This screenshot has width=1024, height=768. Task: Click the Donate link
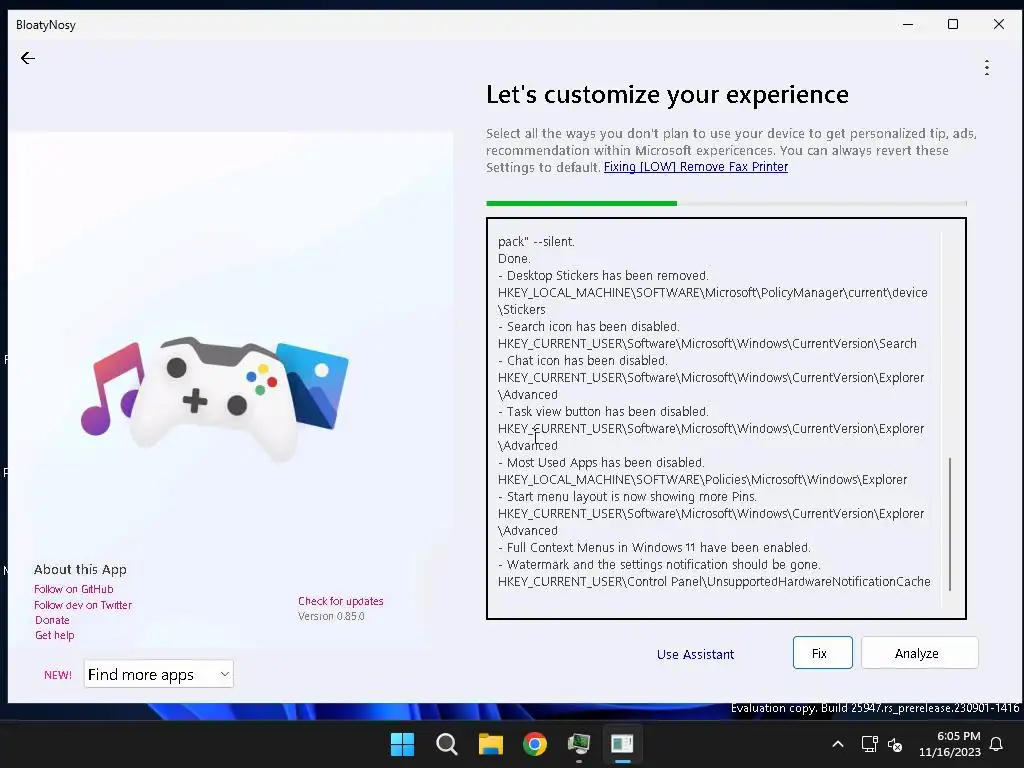pos(52,620)
